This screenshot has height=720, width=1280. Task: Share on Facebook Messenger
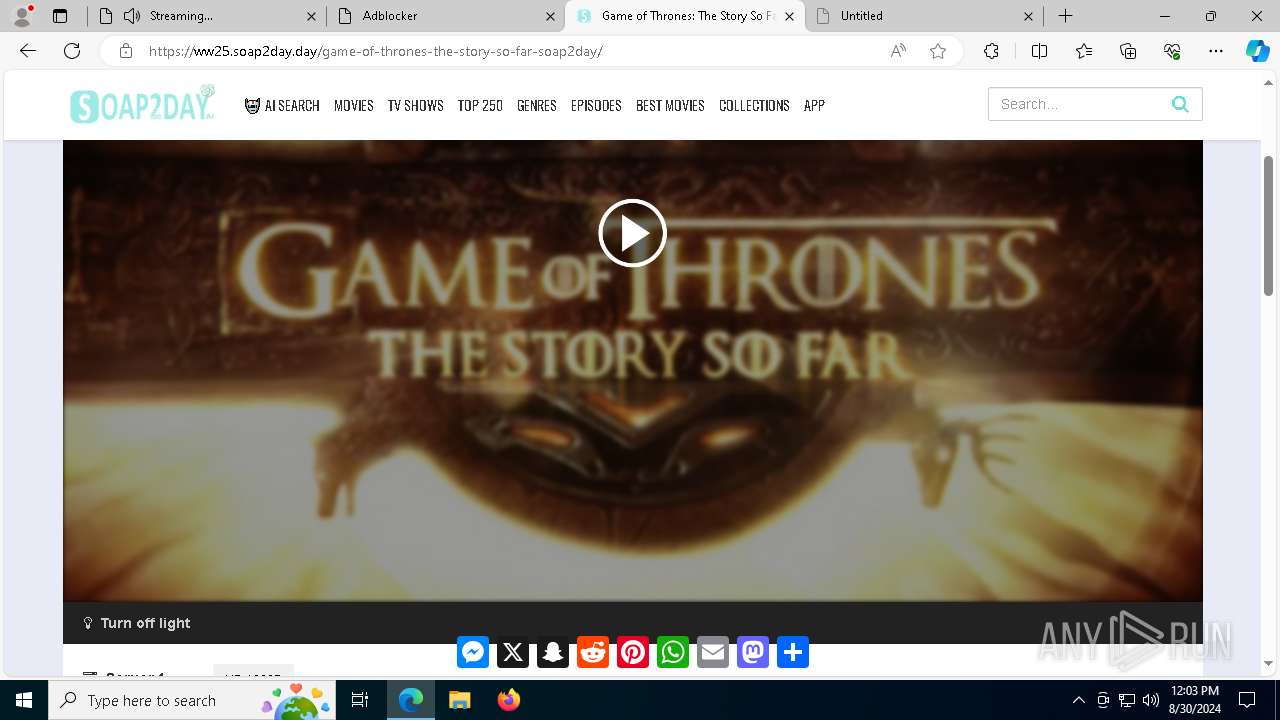(473, 652)
